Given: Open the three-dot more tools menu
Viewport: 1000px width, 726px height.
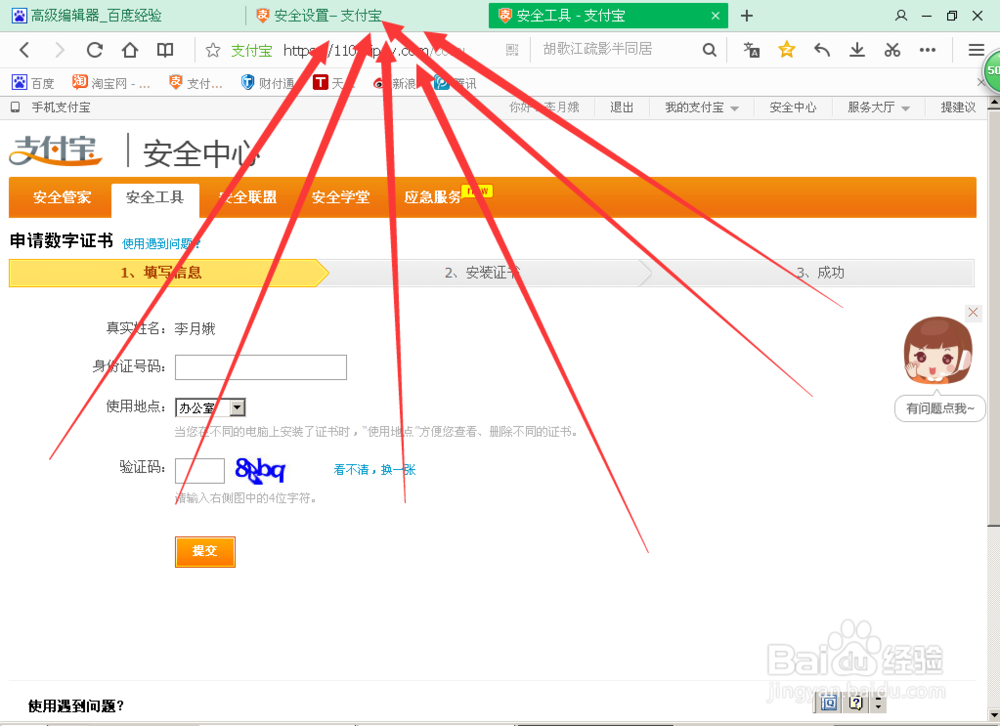Looking at the screenshot, I should point(927,50).
